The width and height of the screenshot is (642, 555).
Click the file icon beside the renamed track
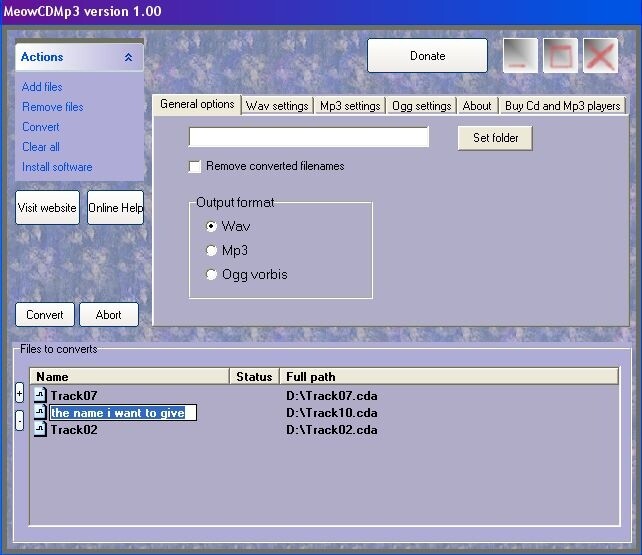point(40,412)
